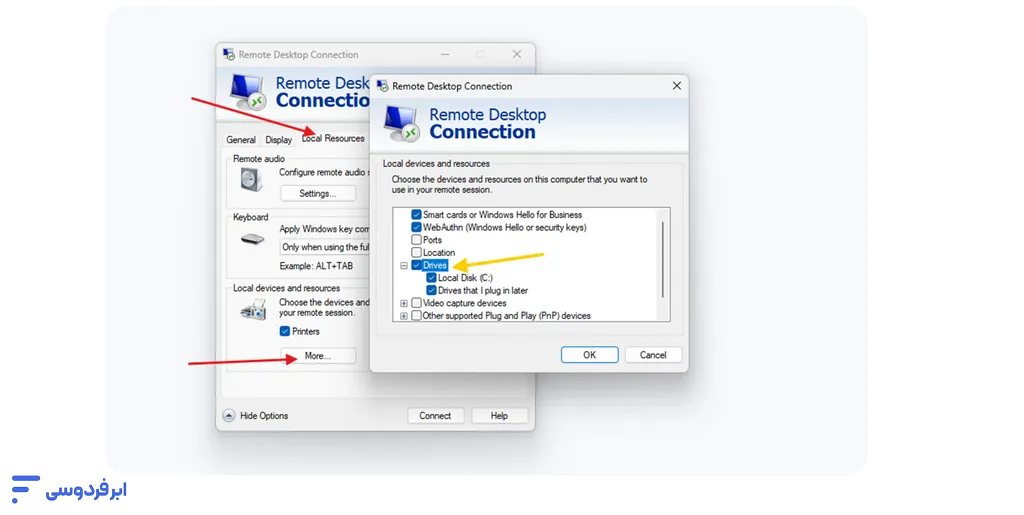Screen dimensions: 1024x515
Task: Click the Connect button
Action: click(435, 415)
